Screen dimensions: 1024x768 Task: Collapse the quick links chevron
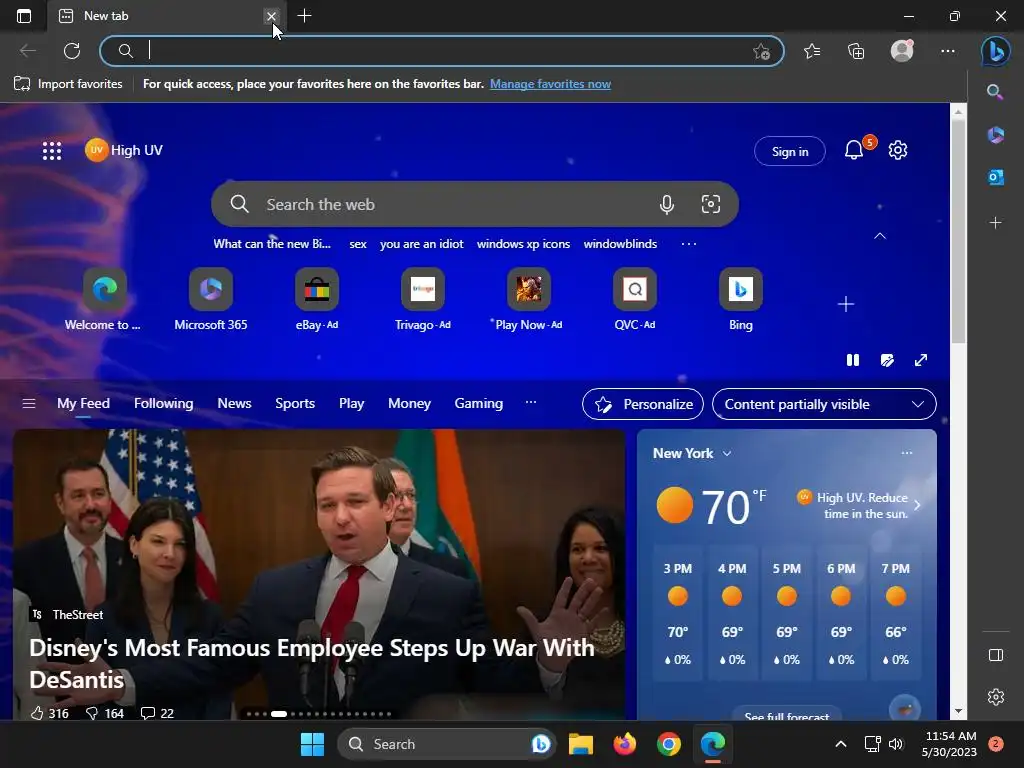pos(880,236)
